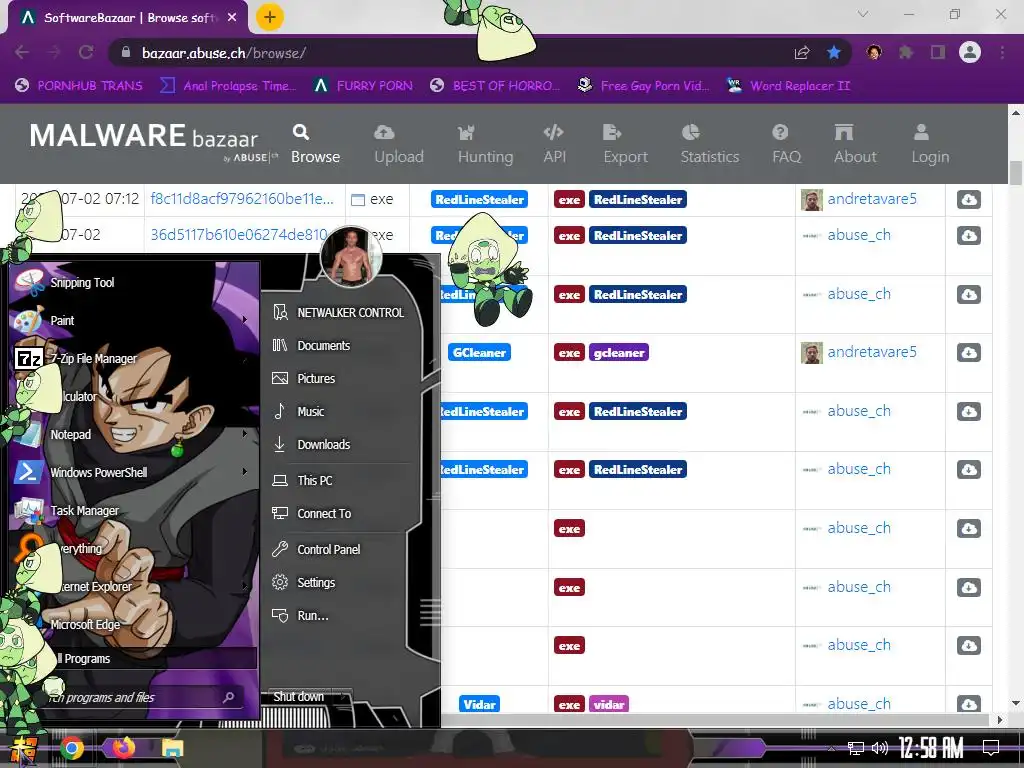The image size is (1024, 768).
Task: Toggle the Chrome side panel icon
Action: click(938, 52)
